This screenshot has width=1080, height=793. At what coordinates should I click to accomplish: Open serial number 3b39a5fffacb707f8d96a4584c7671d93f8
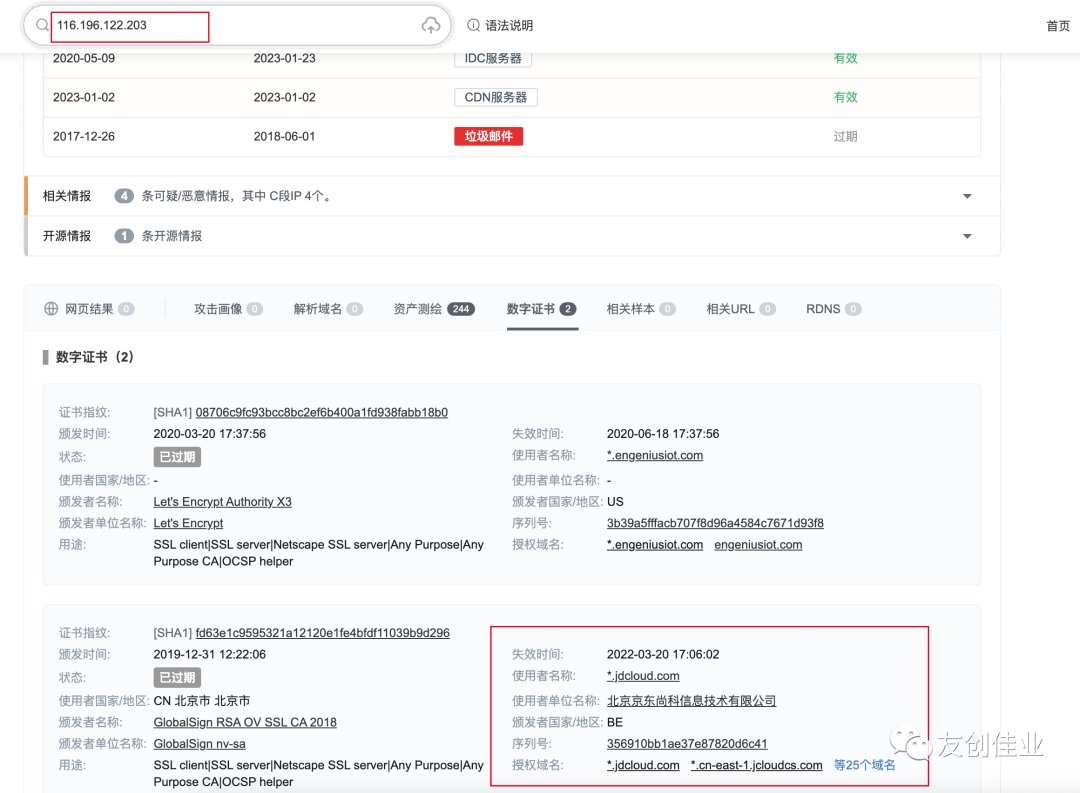(715, 523)
